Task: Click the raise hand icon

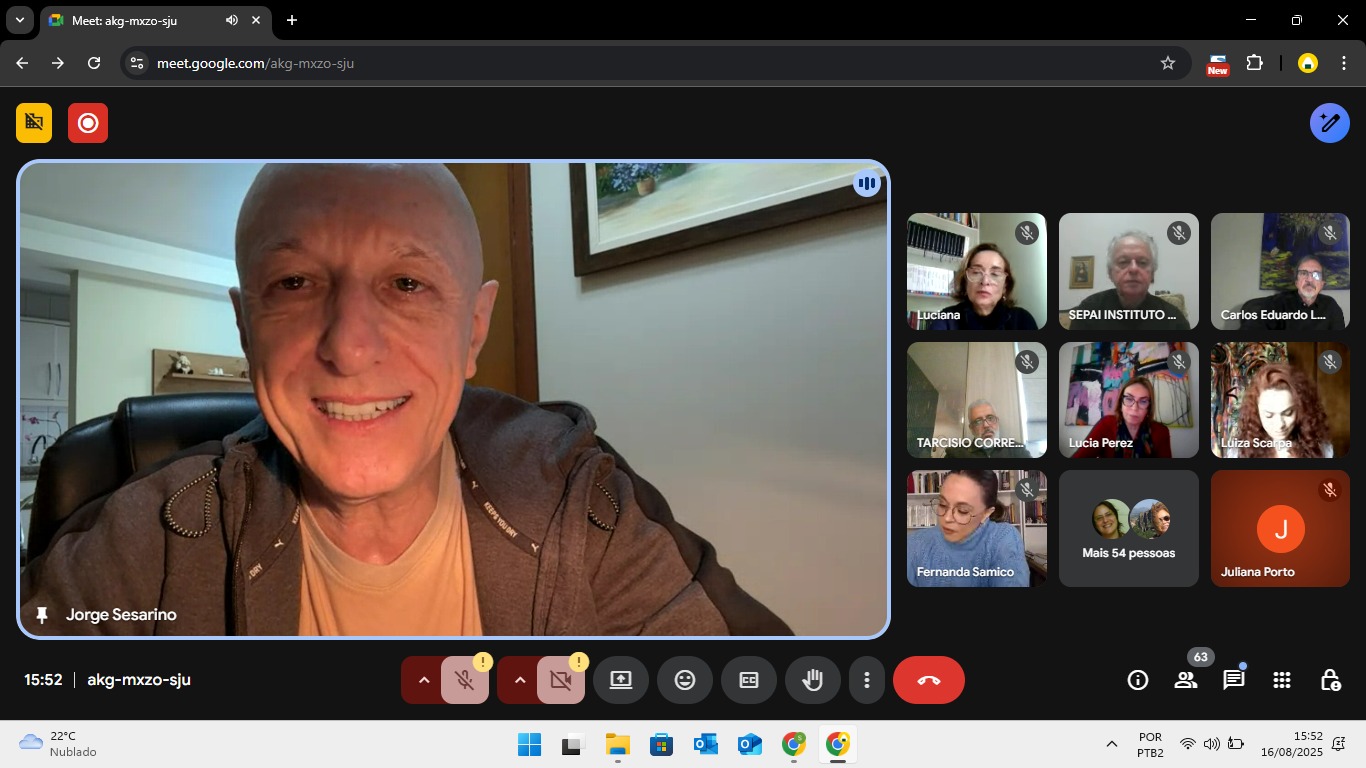Action: coord(812,680)
